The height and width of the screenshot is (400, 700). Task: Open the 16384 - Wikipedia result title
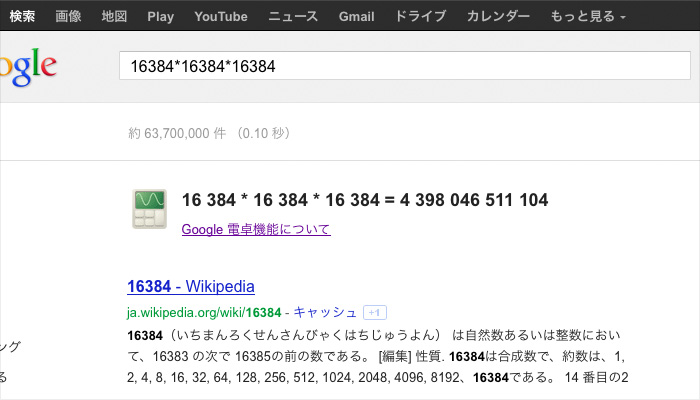click(191, 286)
